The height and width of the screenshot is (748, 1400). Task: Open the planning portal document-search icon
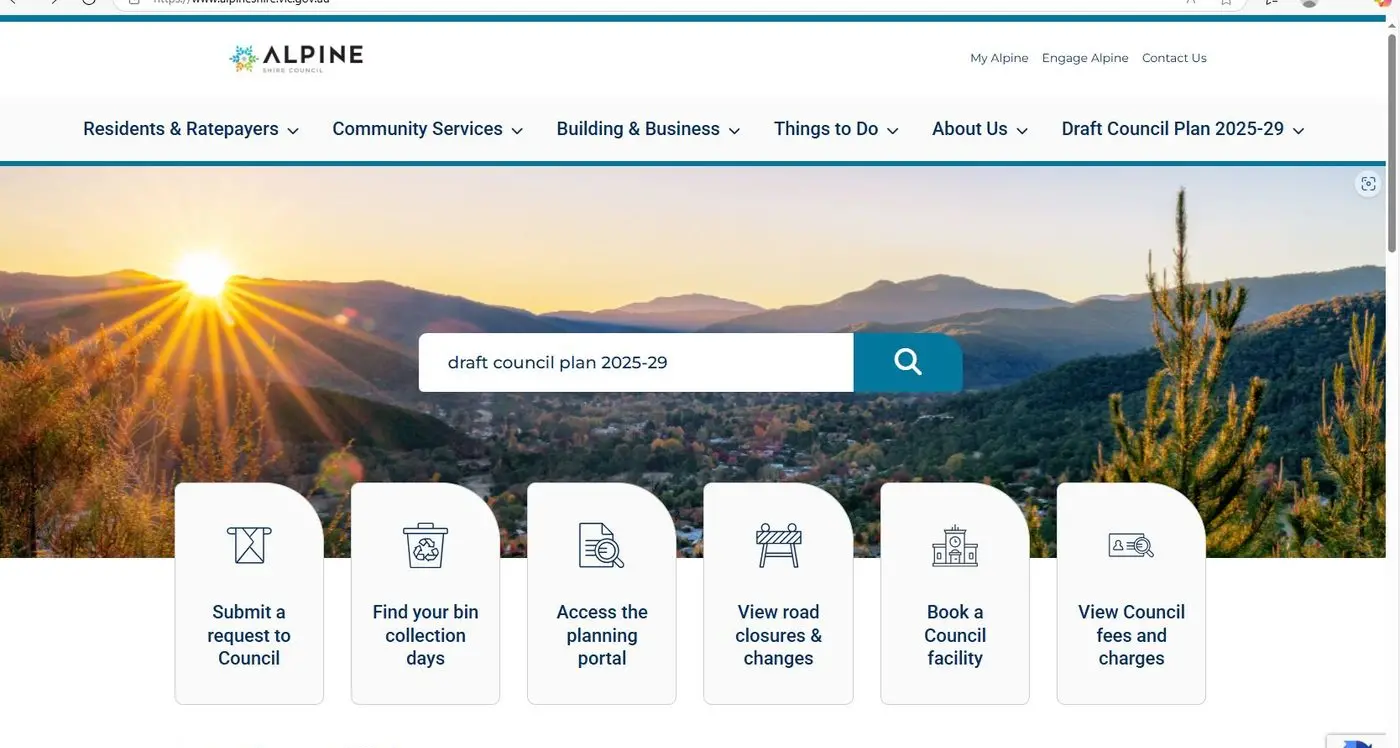pyautogui.click(x=601, y=545)
